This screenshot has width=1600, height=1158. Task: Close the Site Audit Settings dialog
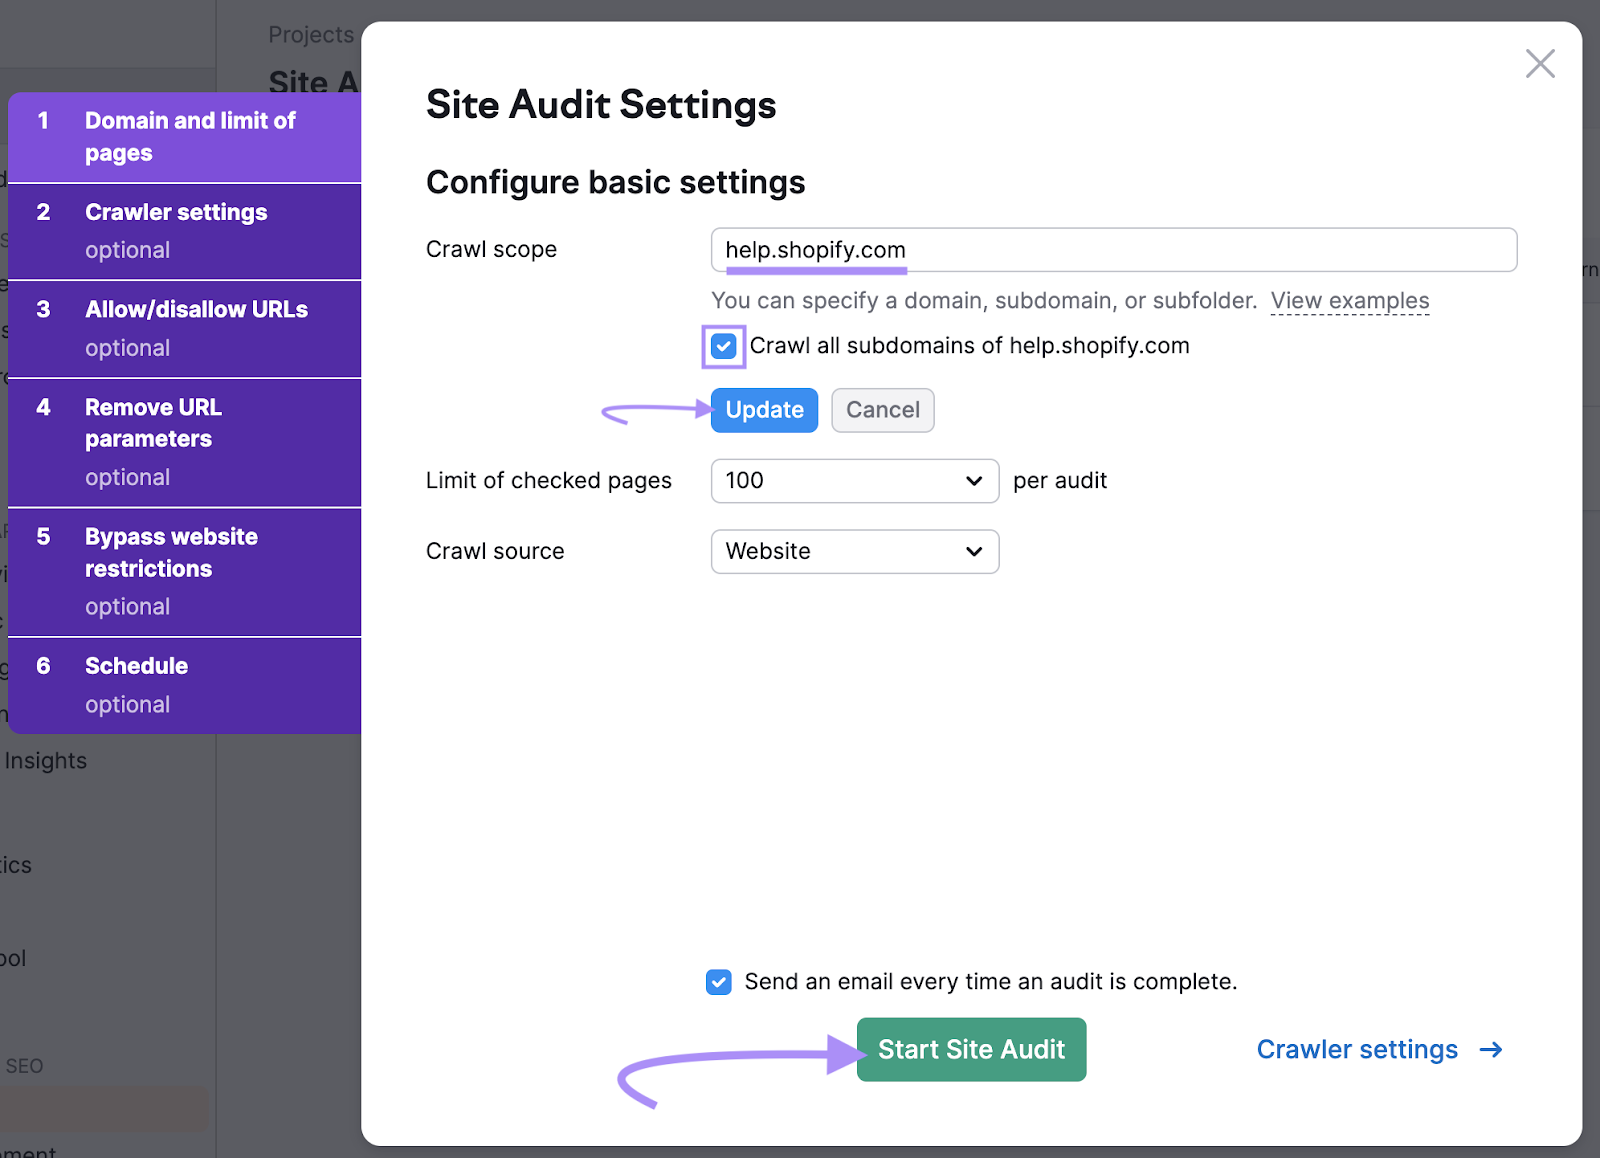click(1540, 63)
